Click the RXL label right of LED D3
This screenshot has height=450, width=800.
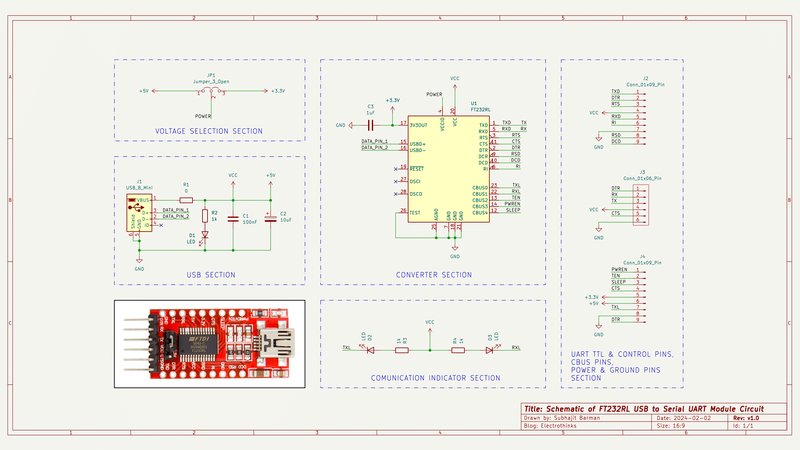tap(516, 348)
